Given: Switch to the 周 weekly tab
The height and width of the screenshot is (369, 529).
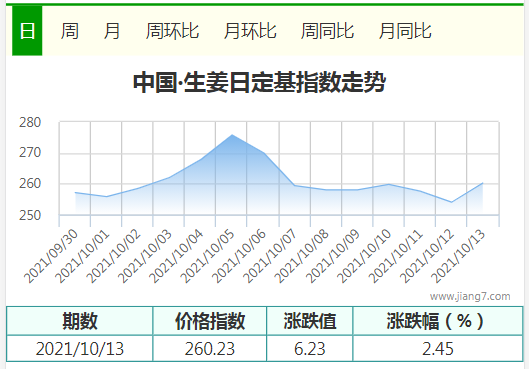Looking at the screenshot, I should 69,31.
